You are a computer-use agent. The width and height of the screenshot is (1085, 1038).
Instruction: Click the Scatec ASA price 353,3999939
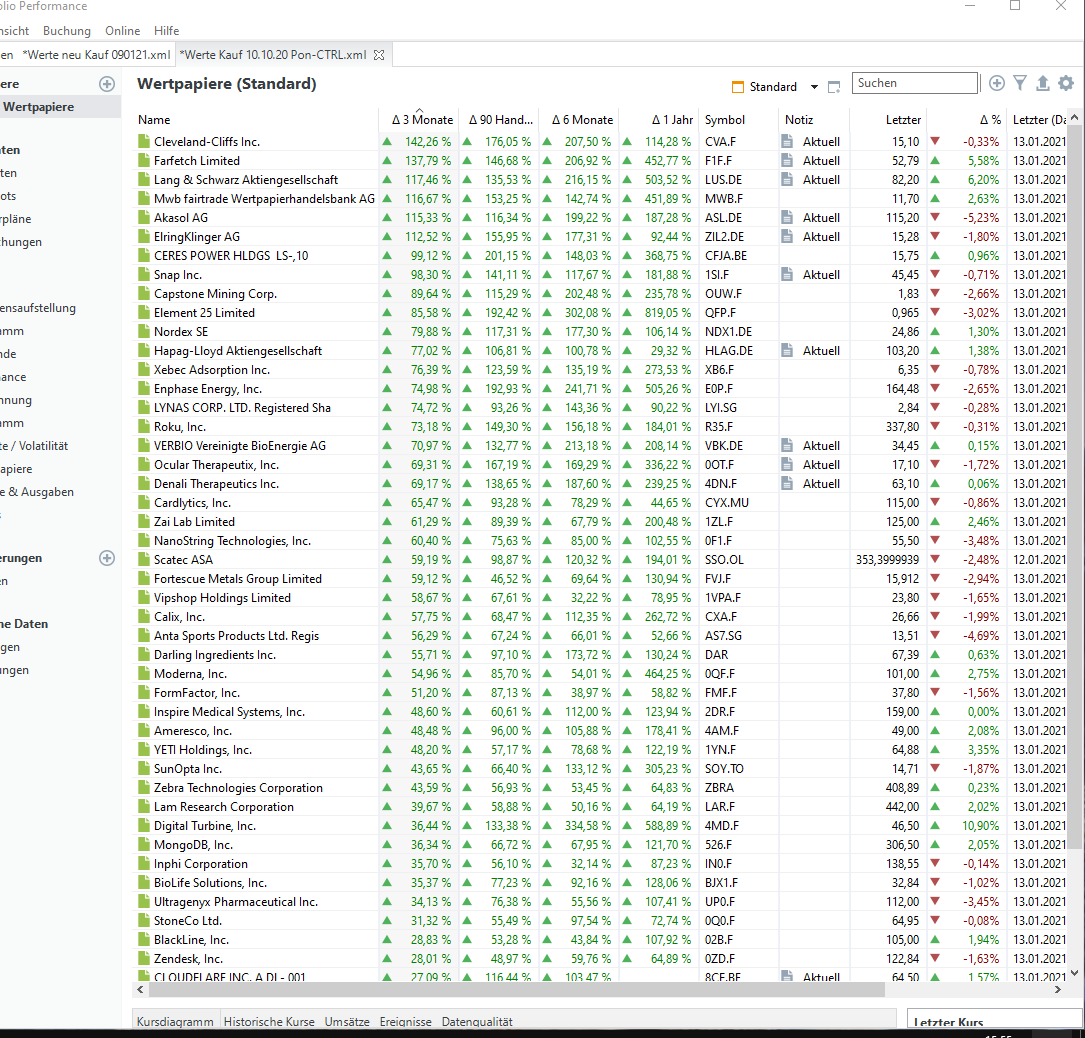887,560
